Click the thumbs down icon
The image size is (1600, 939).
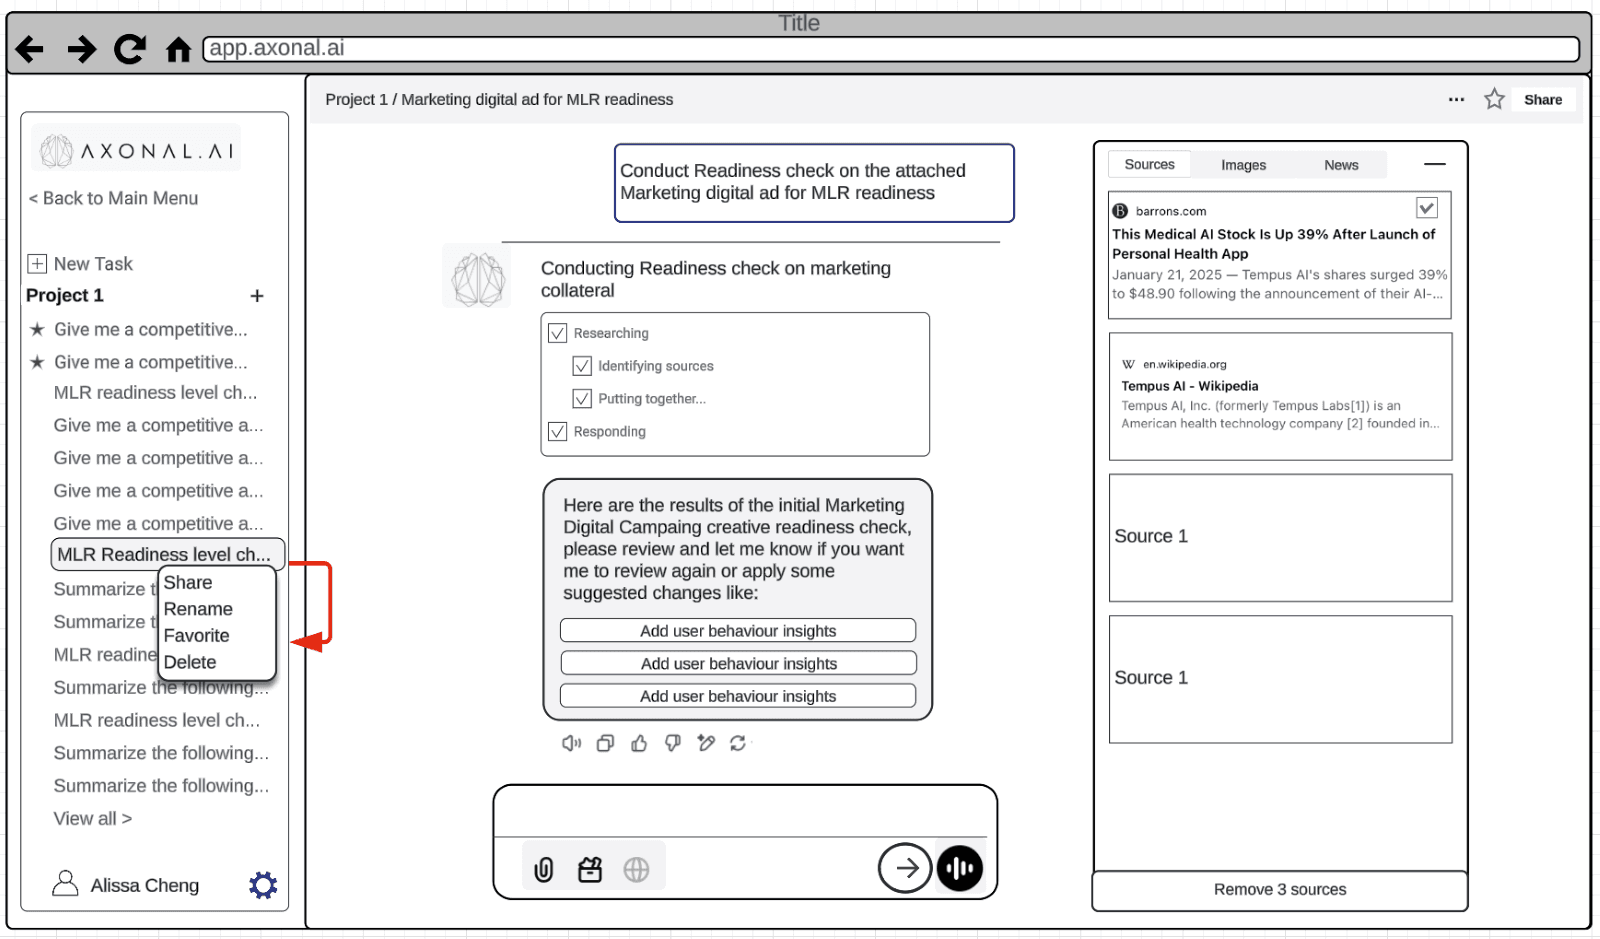click(673, 743)
